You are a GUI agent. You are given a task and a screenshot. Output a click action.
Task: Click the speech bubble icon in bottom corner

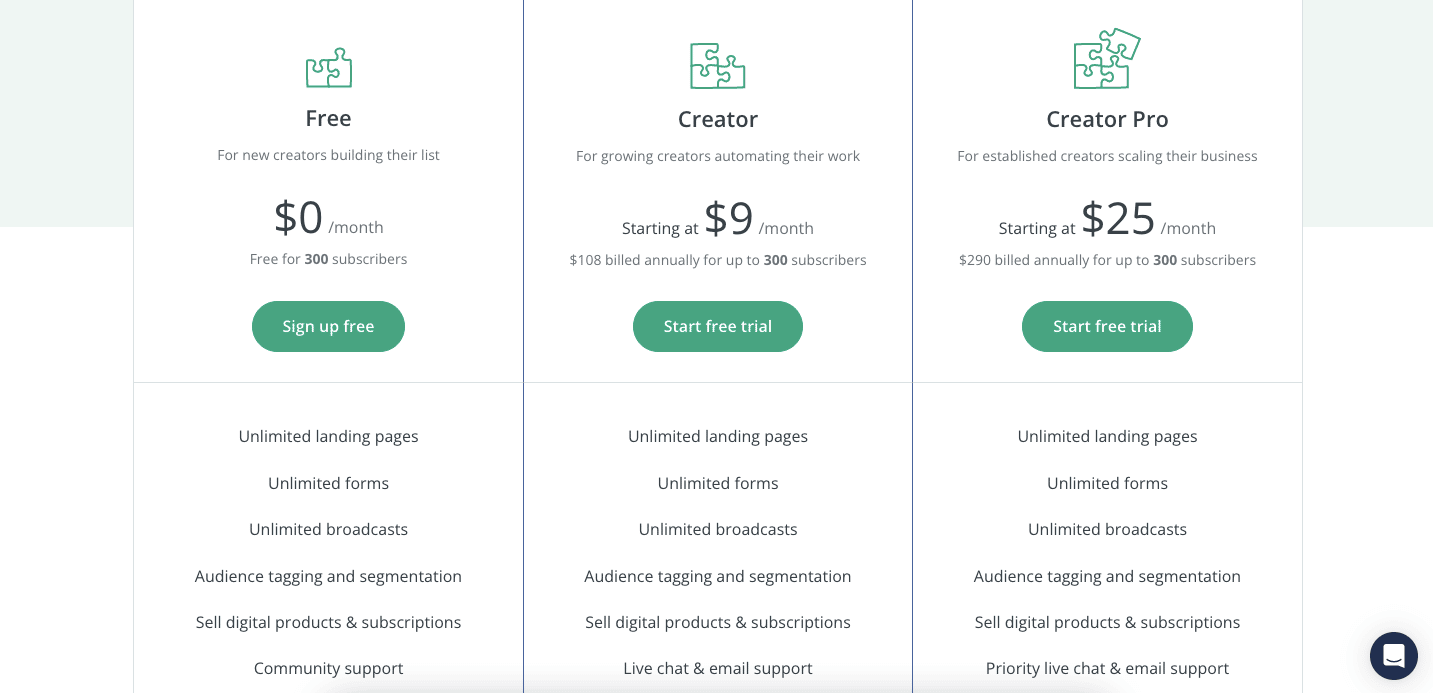click(1393, 656)
